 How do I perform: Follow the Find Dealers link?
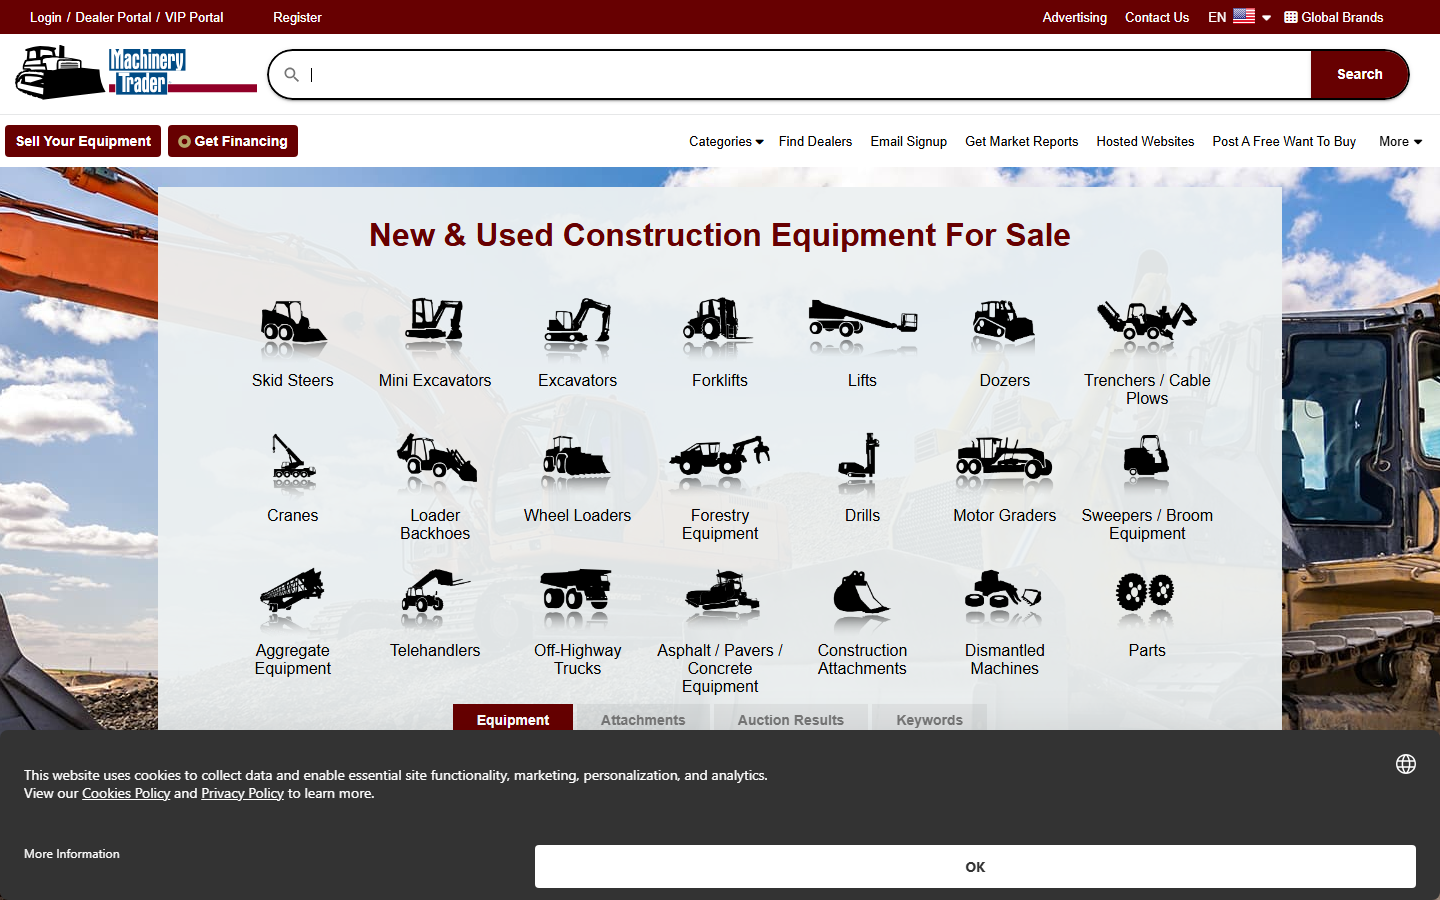click(816, 141)
